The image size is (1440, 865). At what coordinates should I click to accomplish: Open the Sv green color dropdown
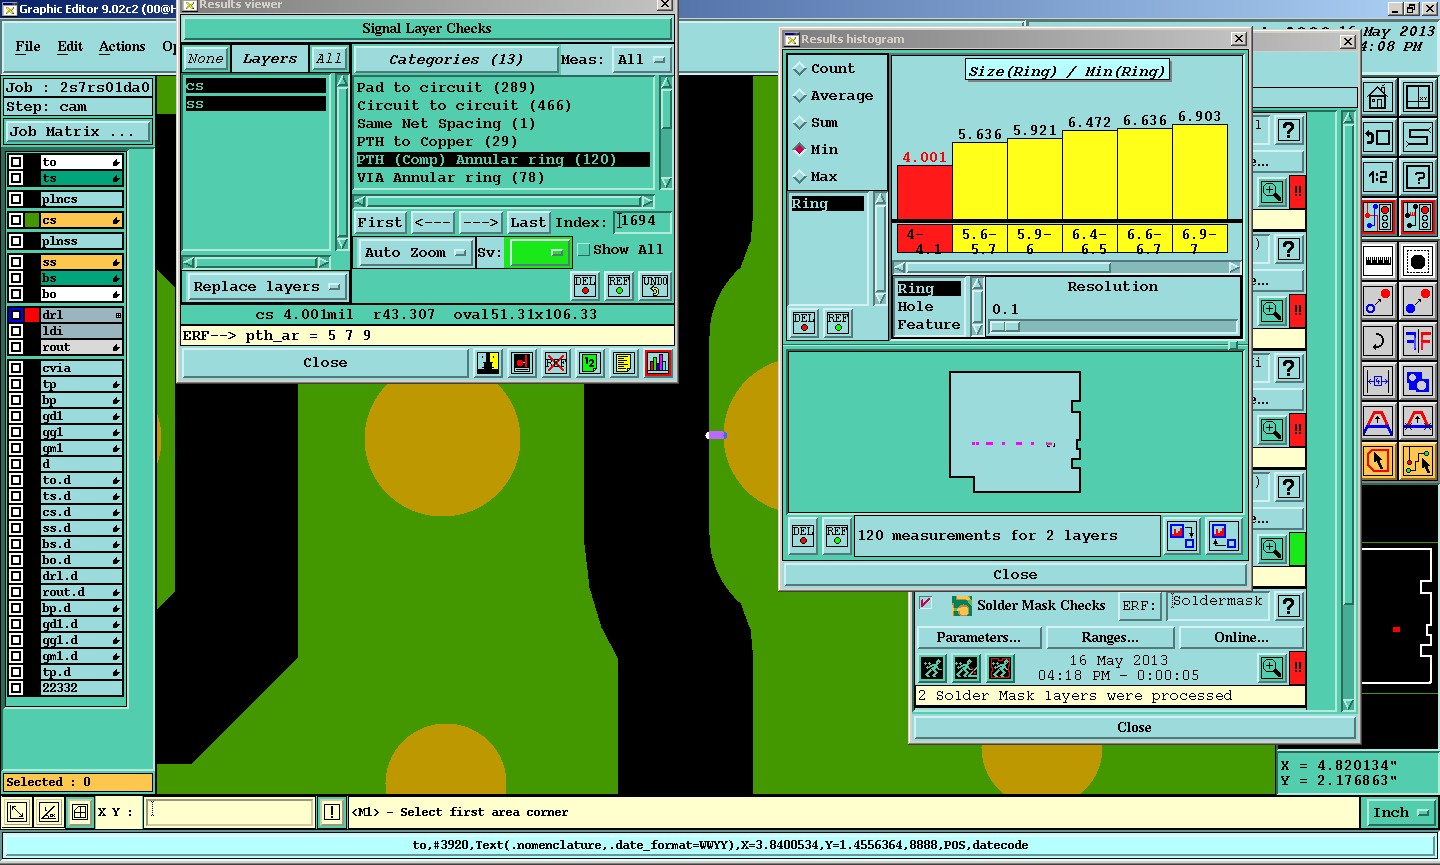tap(539, 253)
